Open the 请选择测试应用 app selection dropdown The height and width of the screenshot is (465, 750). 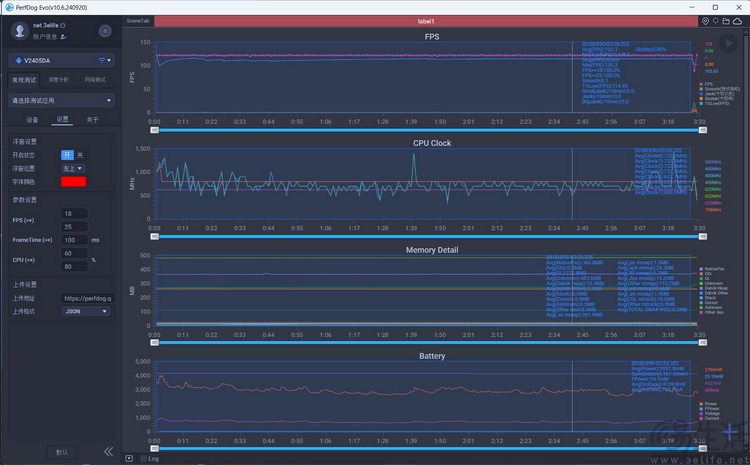tap(62, 100)
